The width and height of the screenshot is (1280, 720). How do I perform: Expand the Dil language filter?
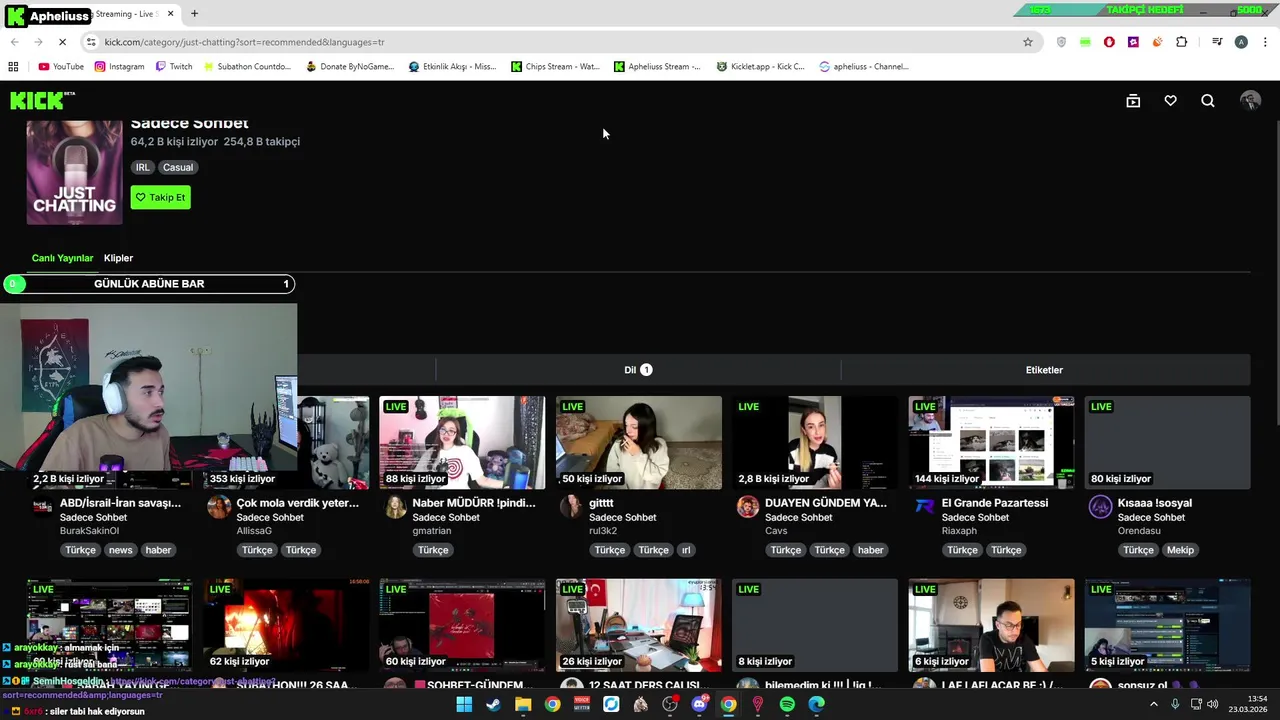(x=638, y=370)
